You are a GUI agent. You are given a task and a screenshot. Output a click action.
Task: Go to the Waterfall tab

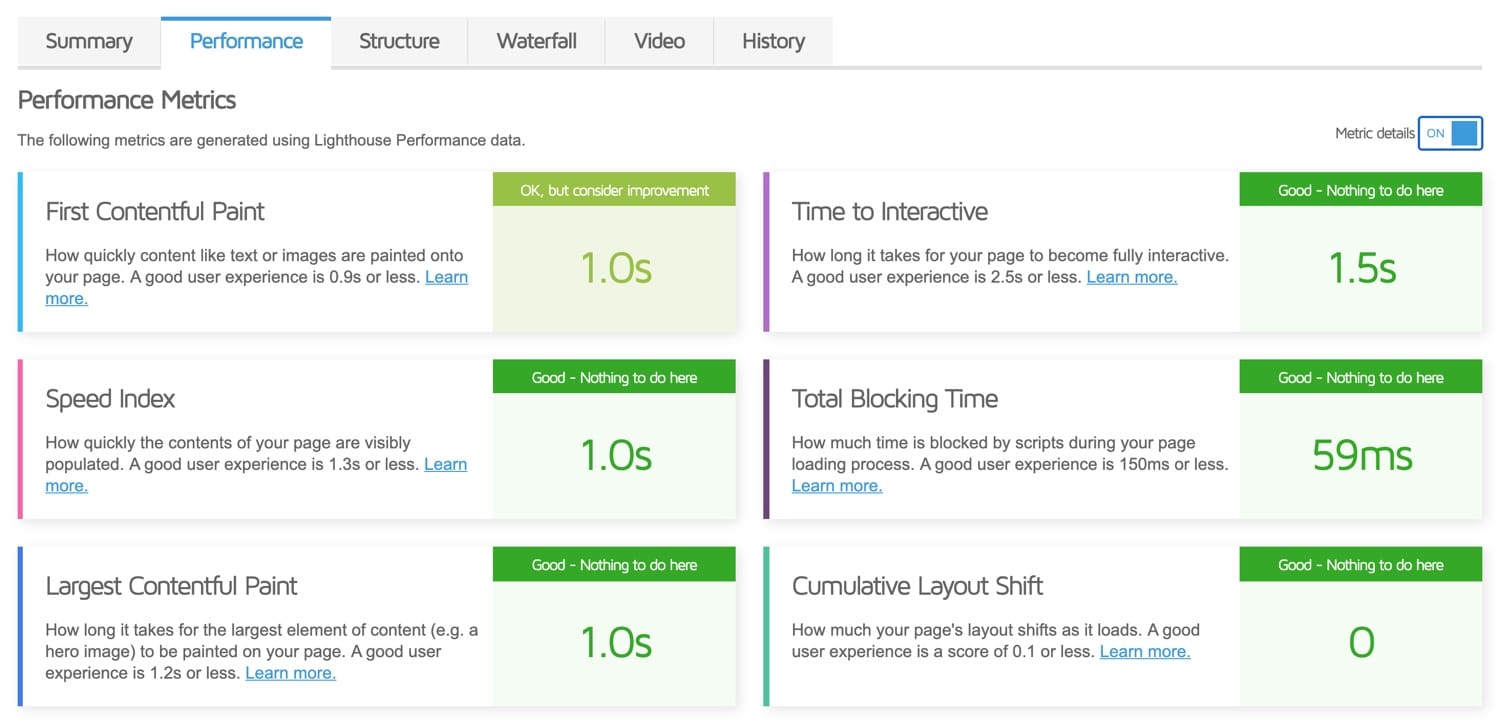click(537, 41)
